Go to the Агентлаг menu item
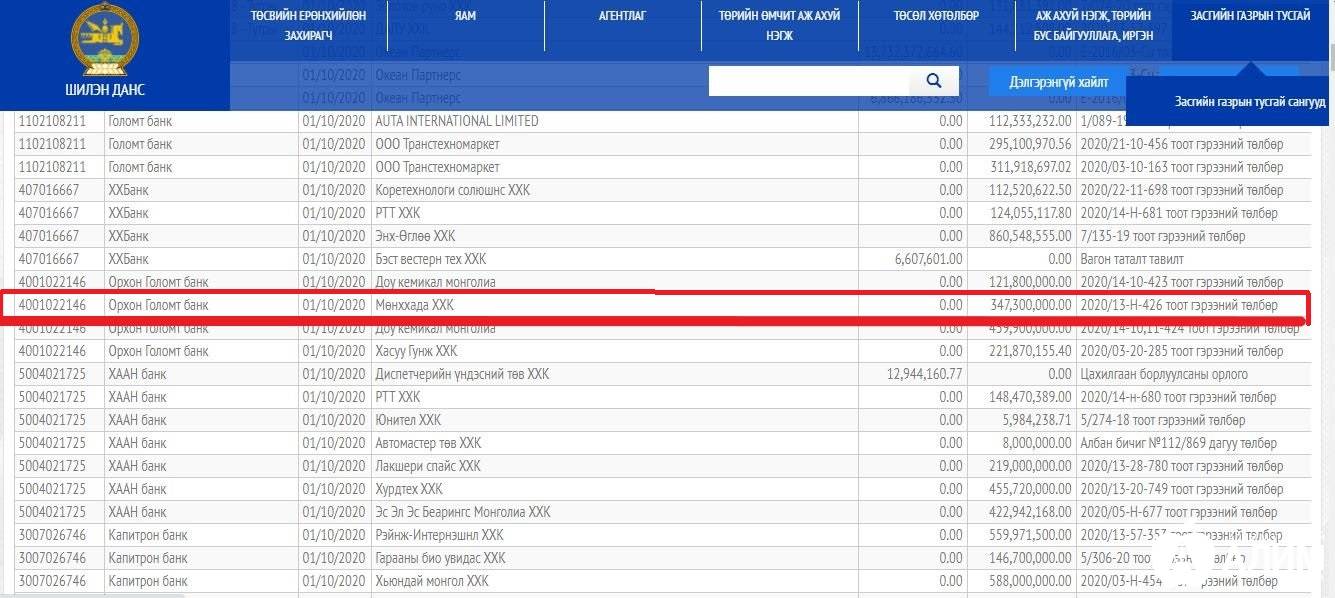Image resolution: width=1335 pixels, height=598 pixels. point(622,16)
